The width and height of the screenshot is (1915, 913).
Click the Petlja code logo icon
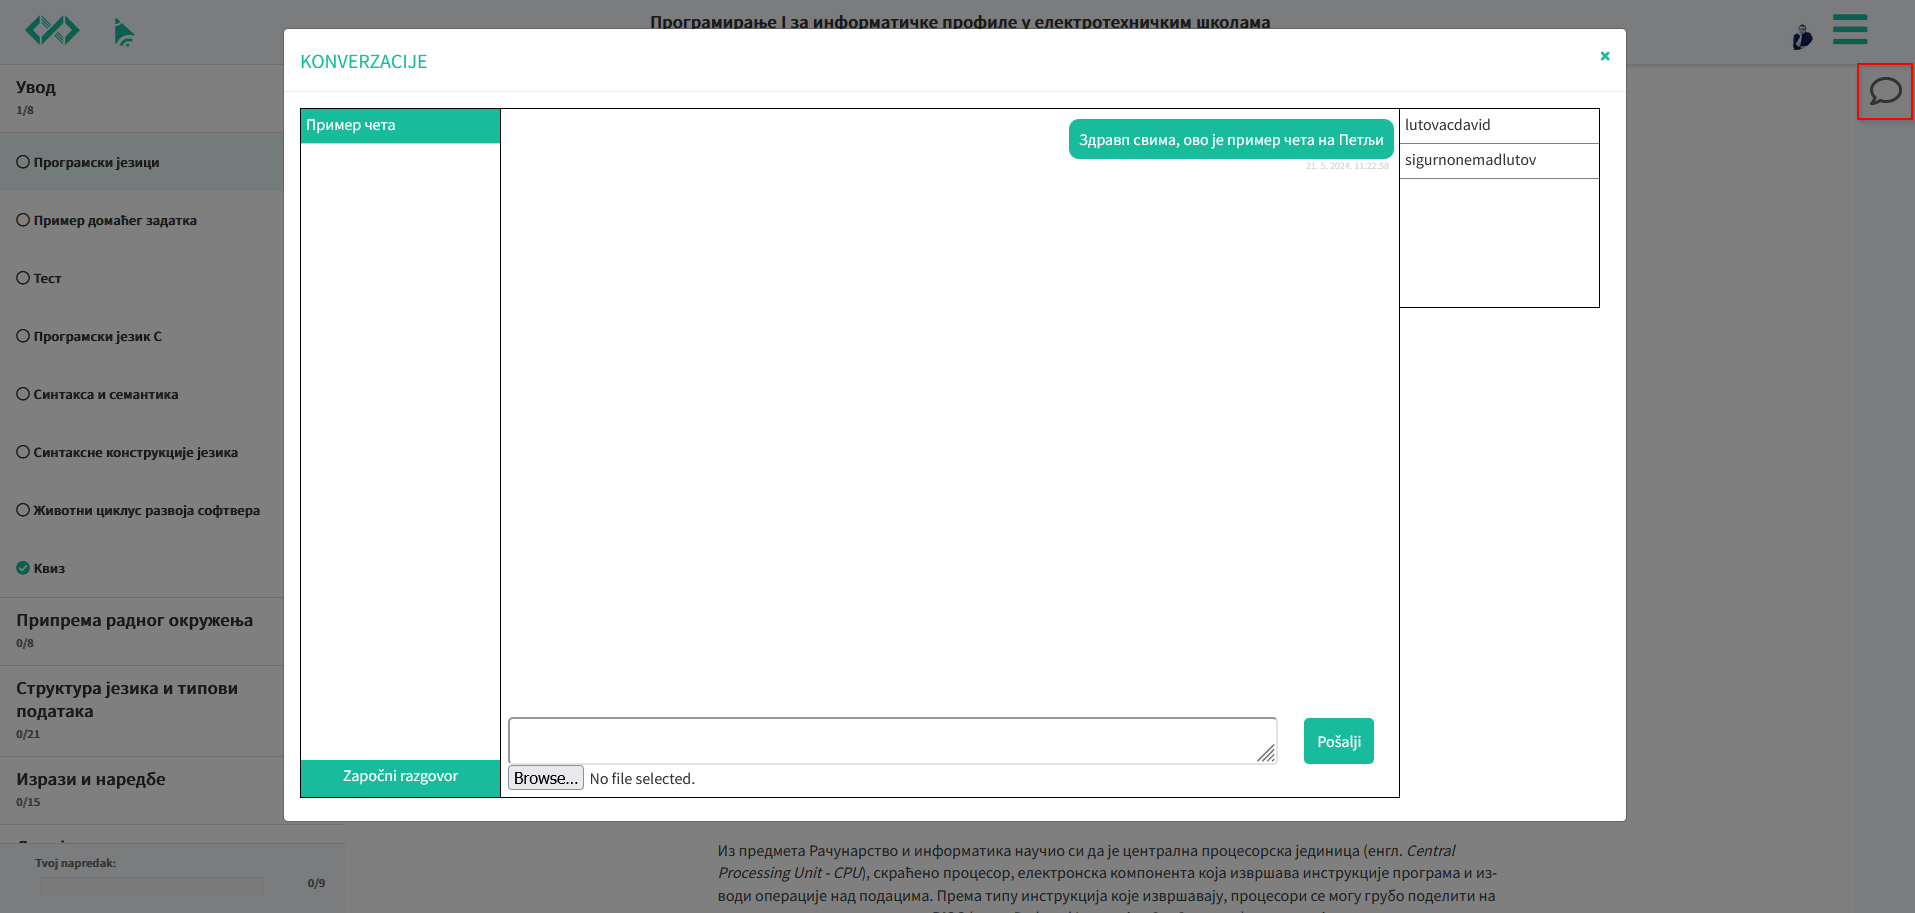(52, 31)
